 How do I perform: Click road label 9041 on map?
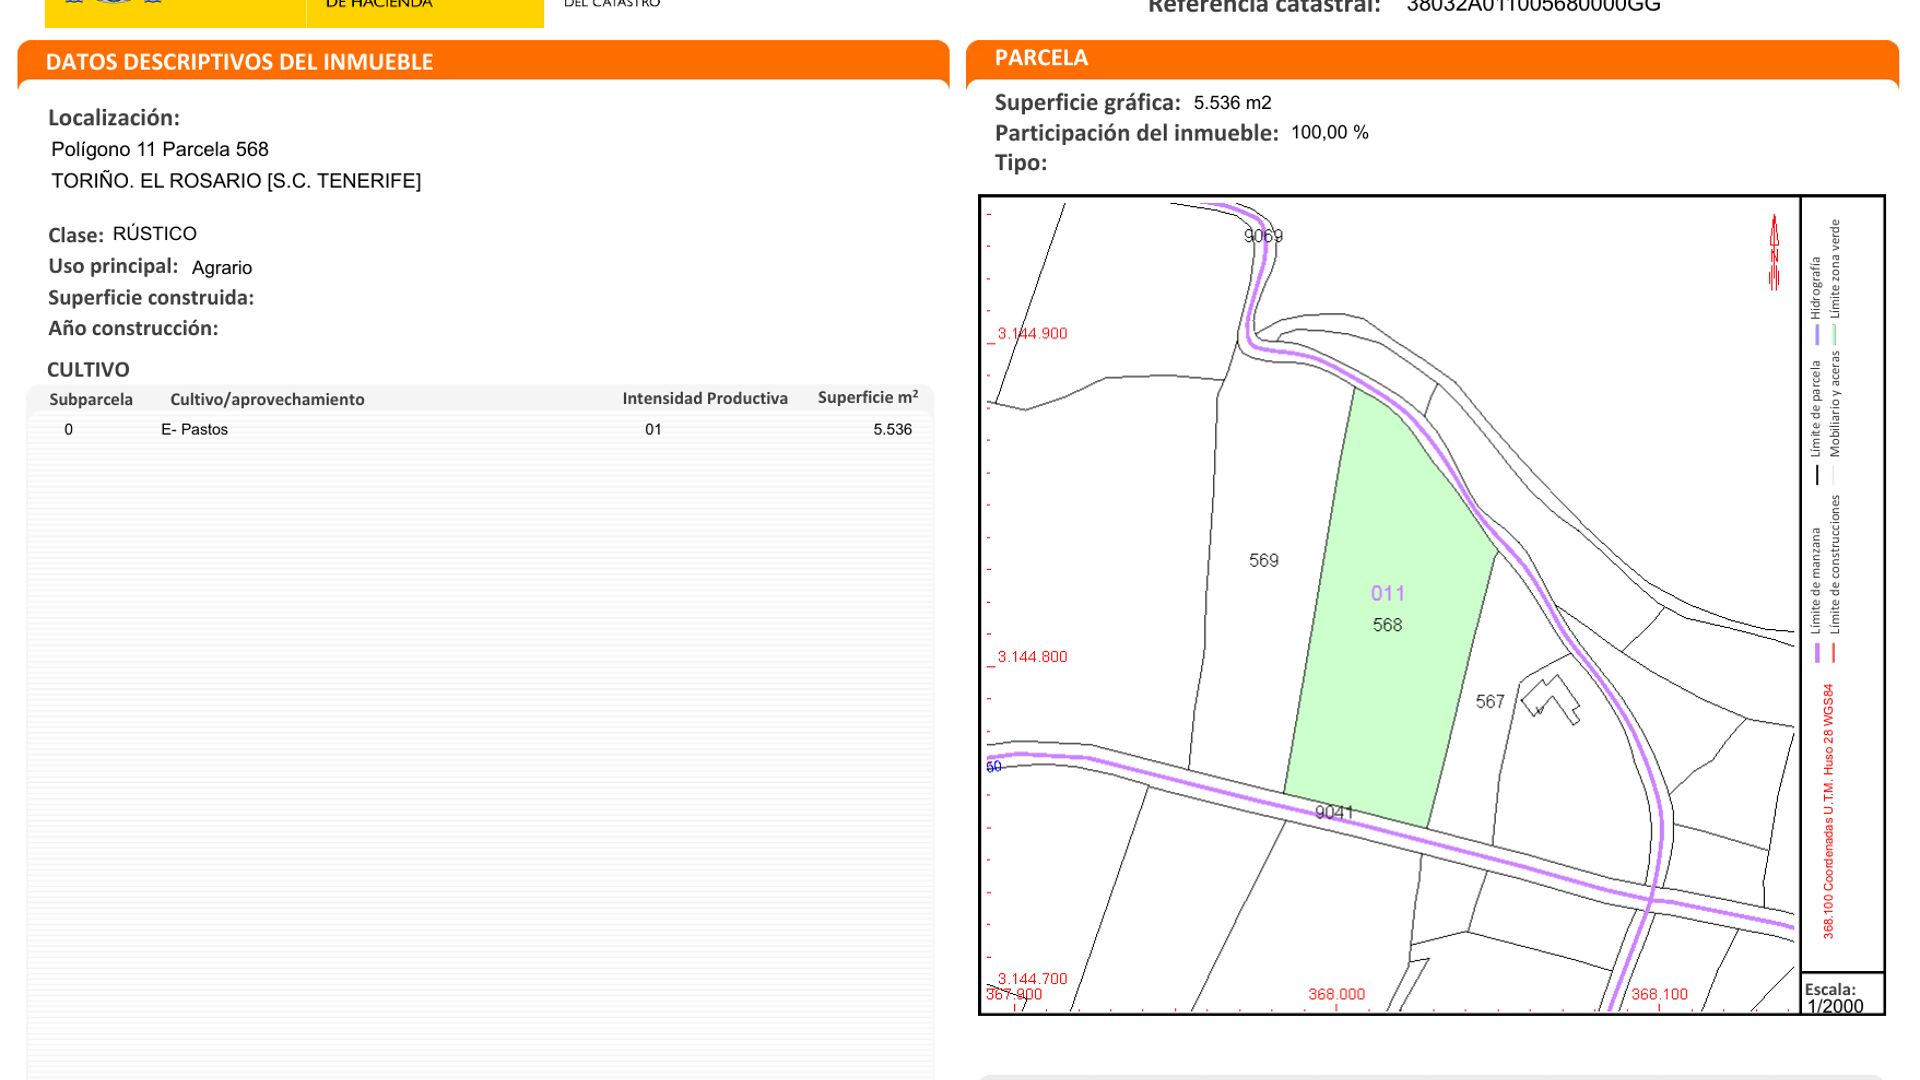coord(1334,812)
